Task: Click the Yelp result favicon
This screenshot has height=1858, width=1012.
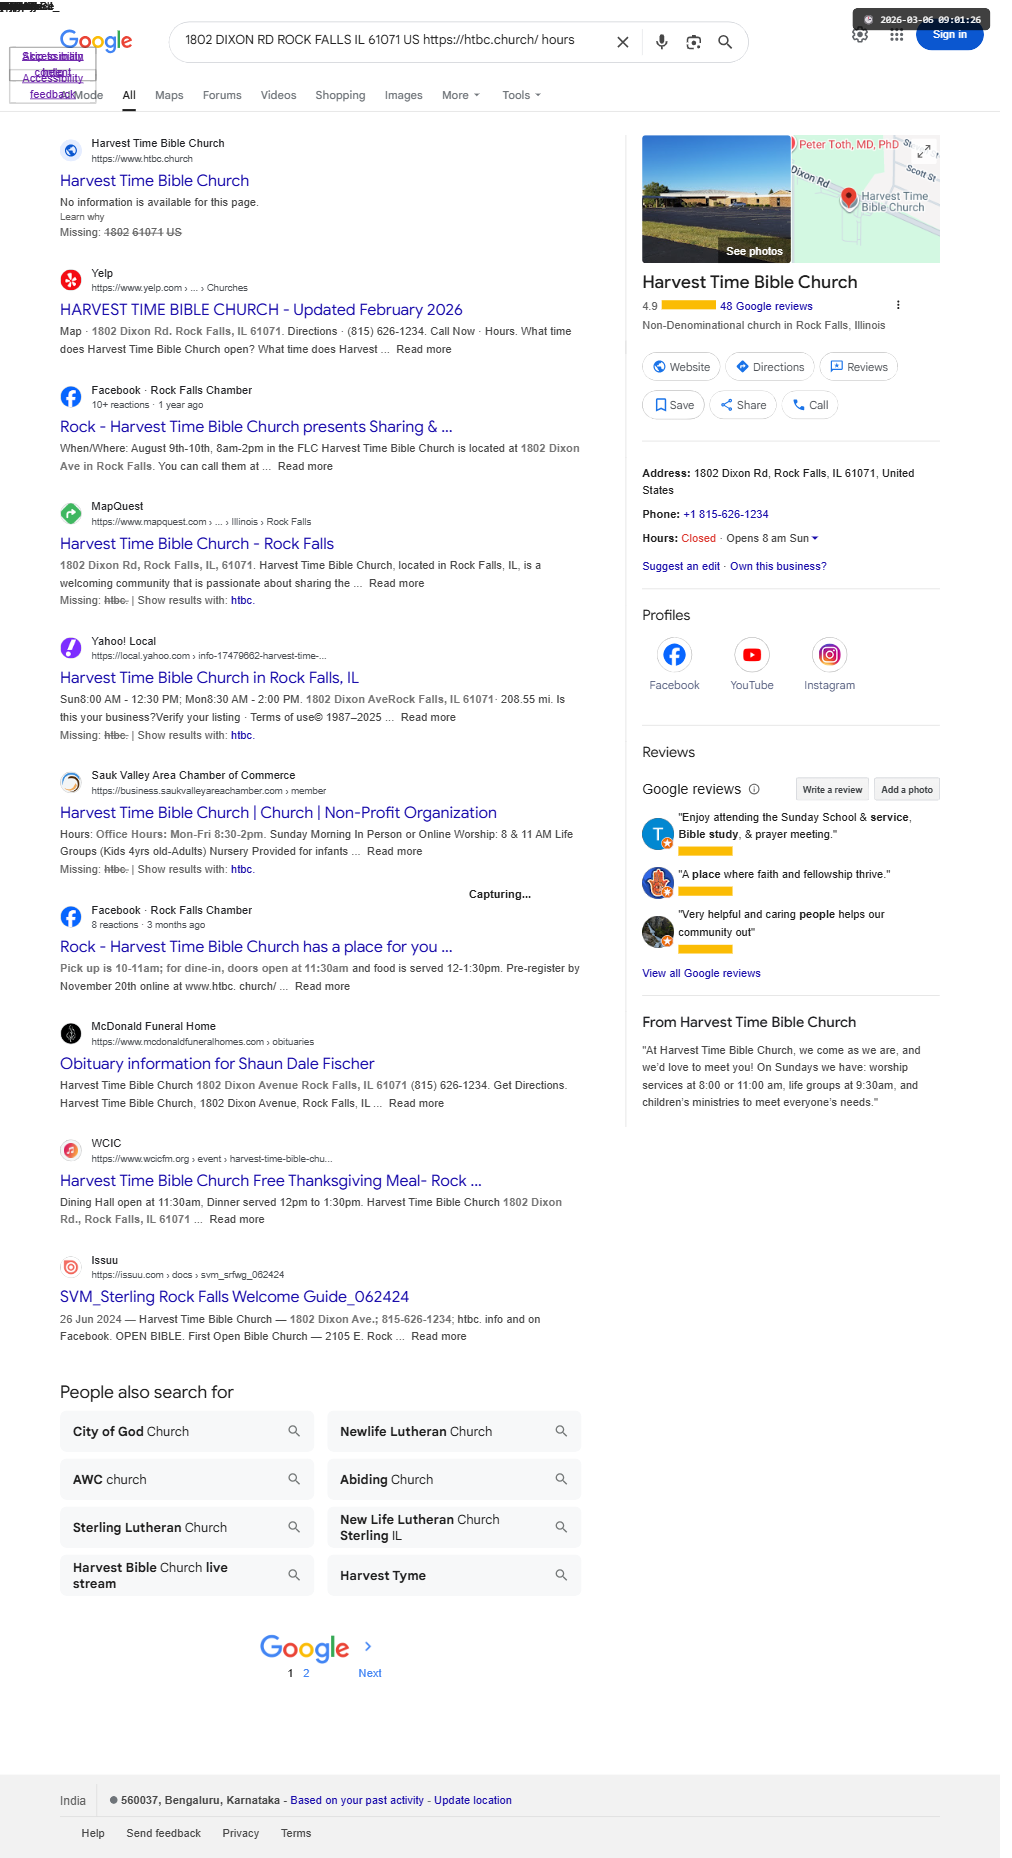Action: pos(71,280)
